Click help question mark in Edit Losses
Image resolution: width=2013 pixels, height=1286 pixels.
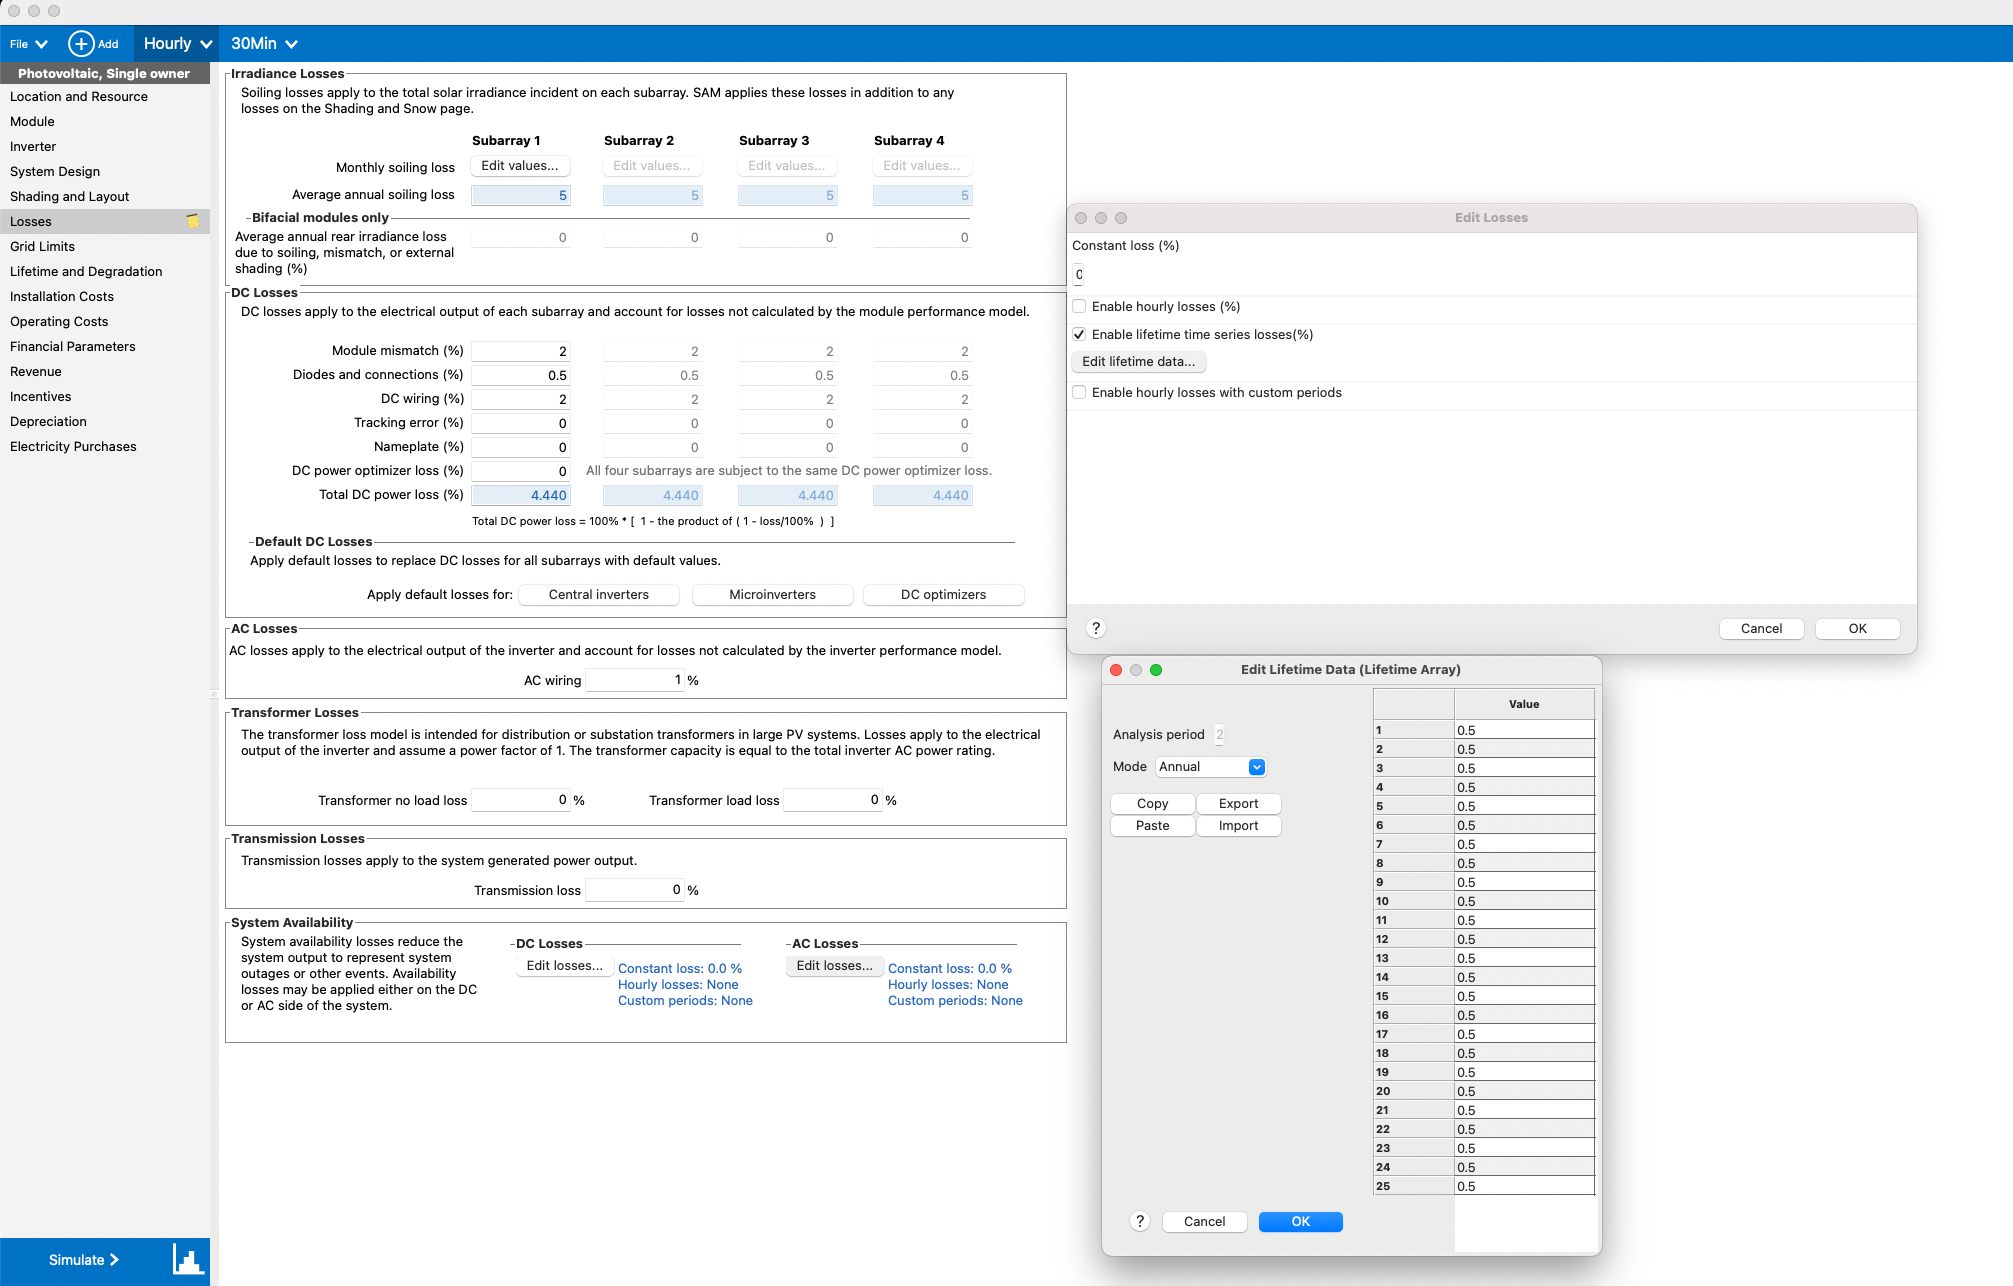[1096, 628]
